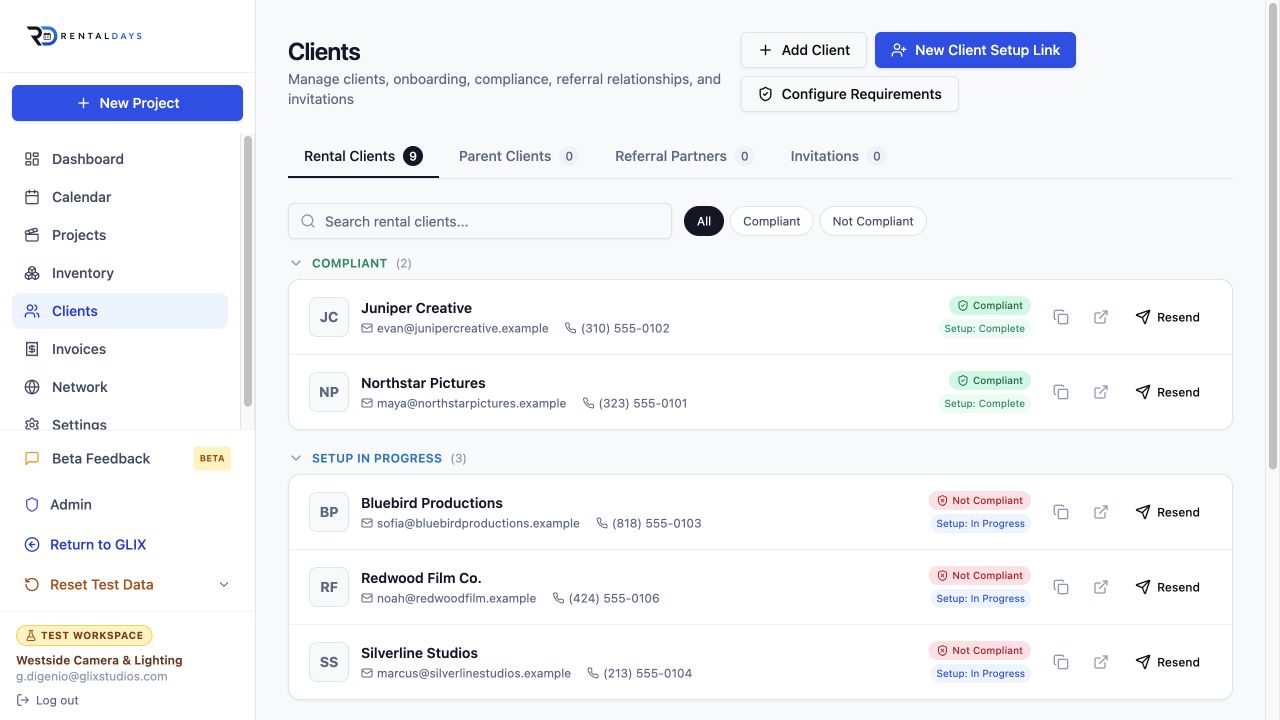The height and width of the screenshot is (720, 1280).
Task: Click the Not Compliant badge on Redwood Film
Action: point(980,576)
